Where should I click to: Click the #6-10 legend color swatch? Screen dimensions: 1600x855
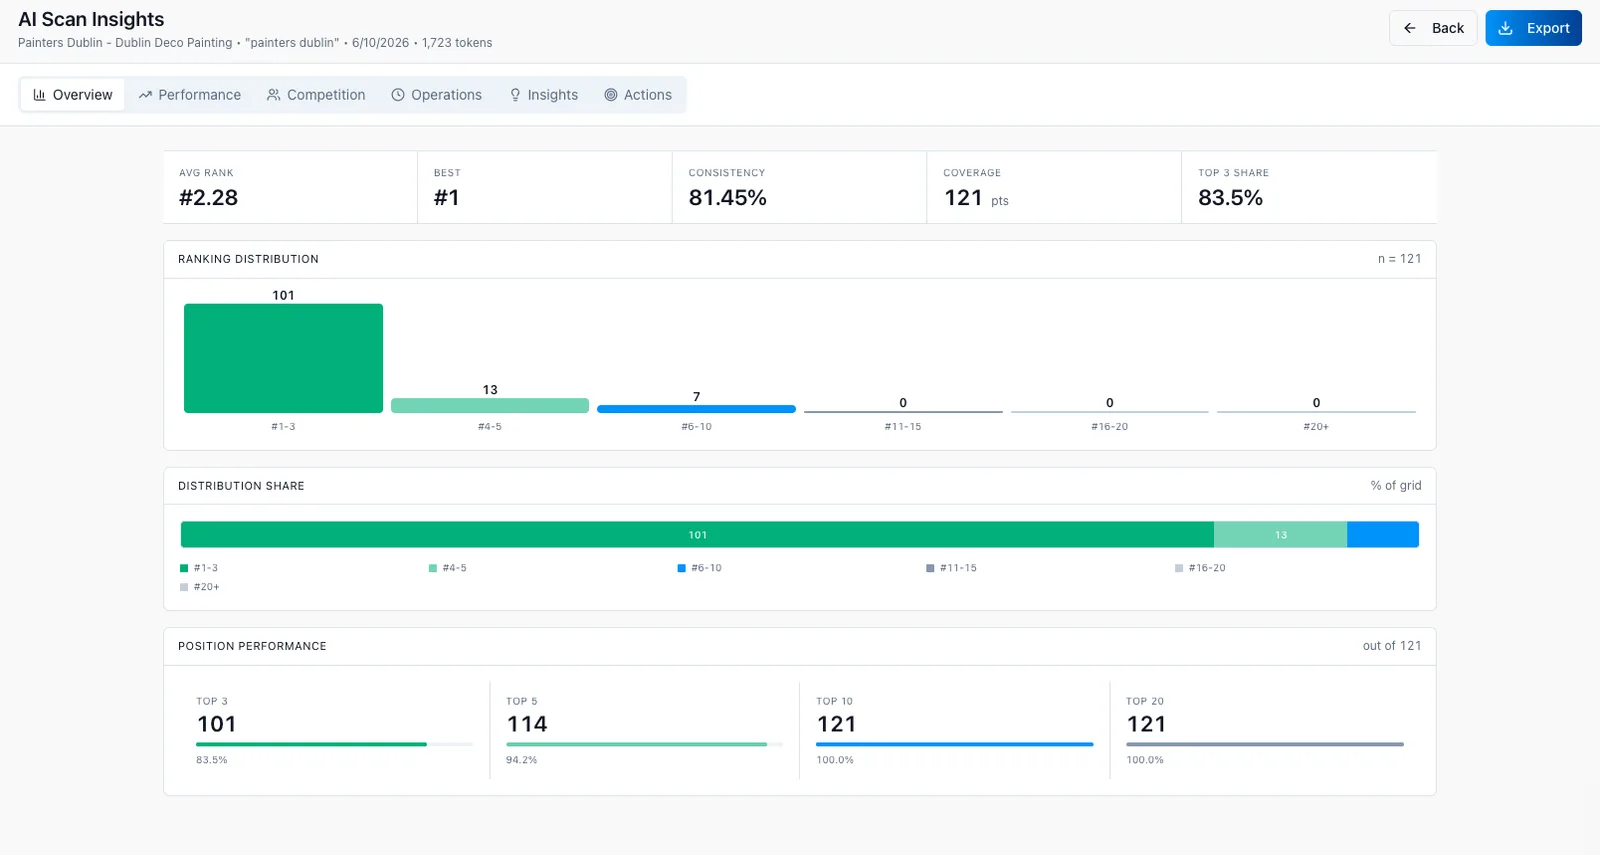click(x=682, y=568)
